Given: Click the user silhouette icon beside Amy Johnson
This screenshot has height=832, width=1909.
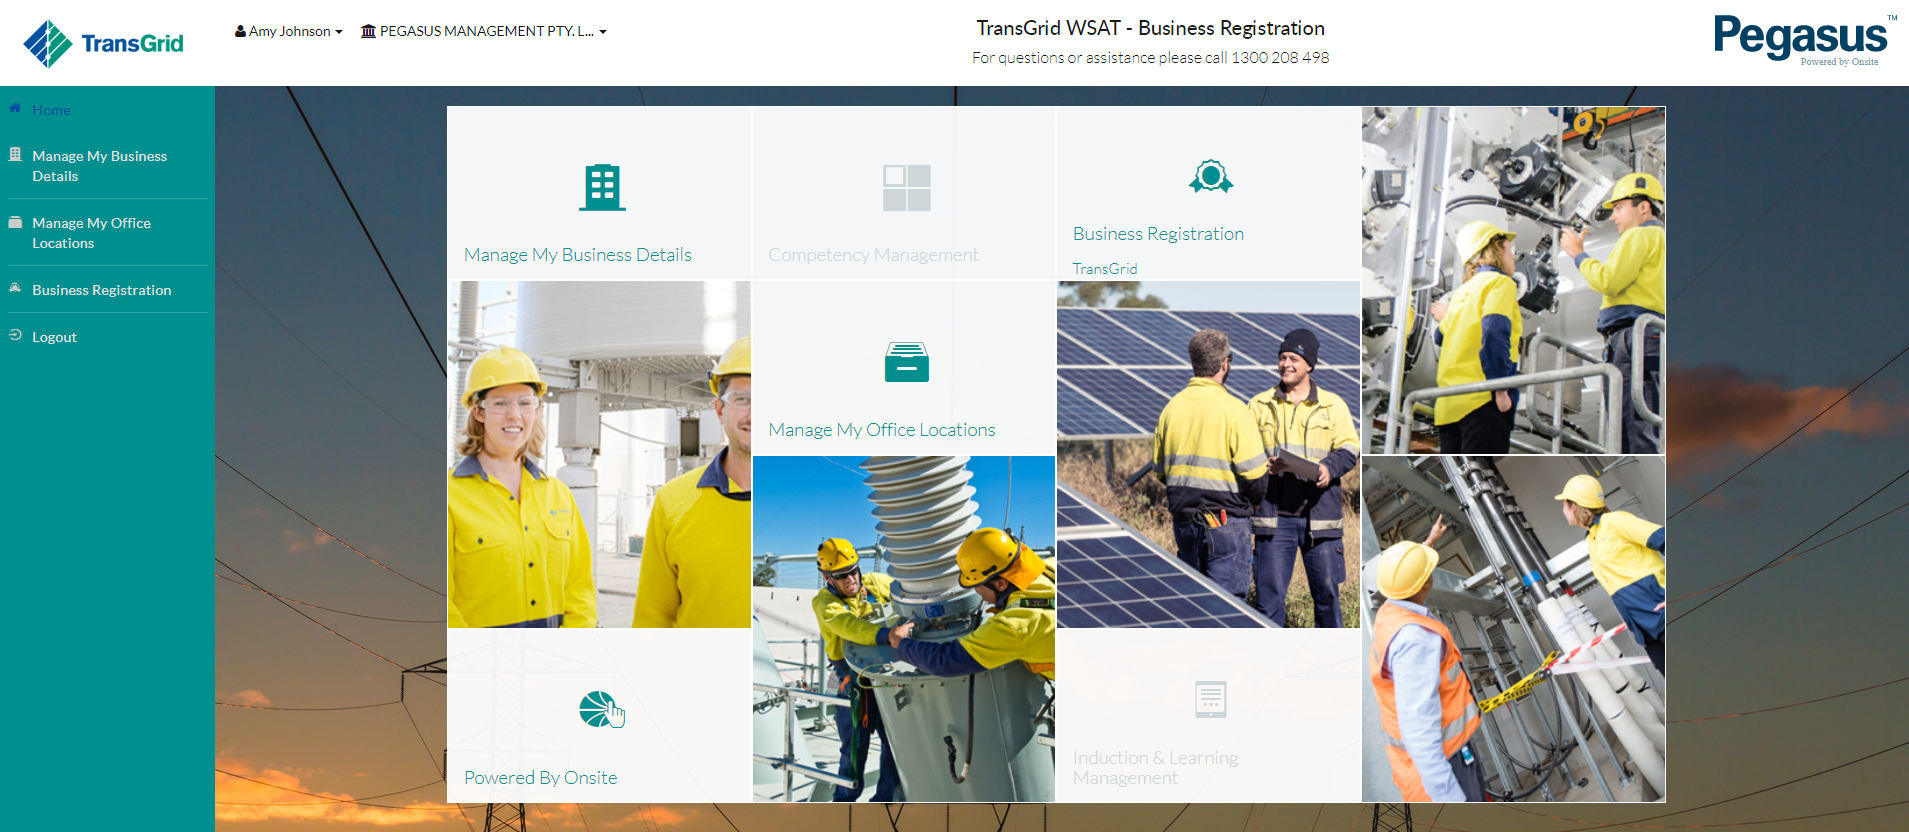Looking at the screenshot, I should (240, 31).
